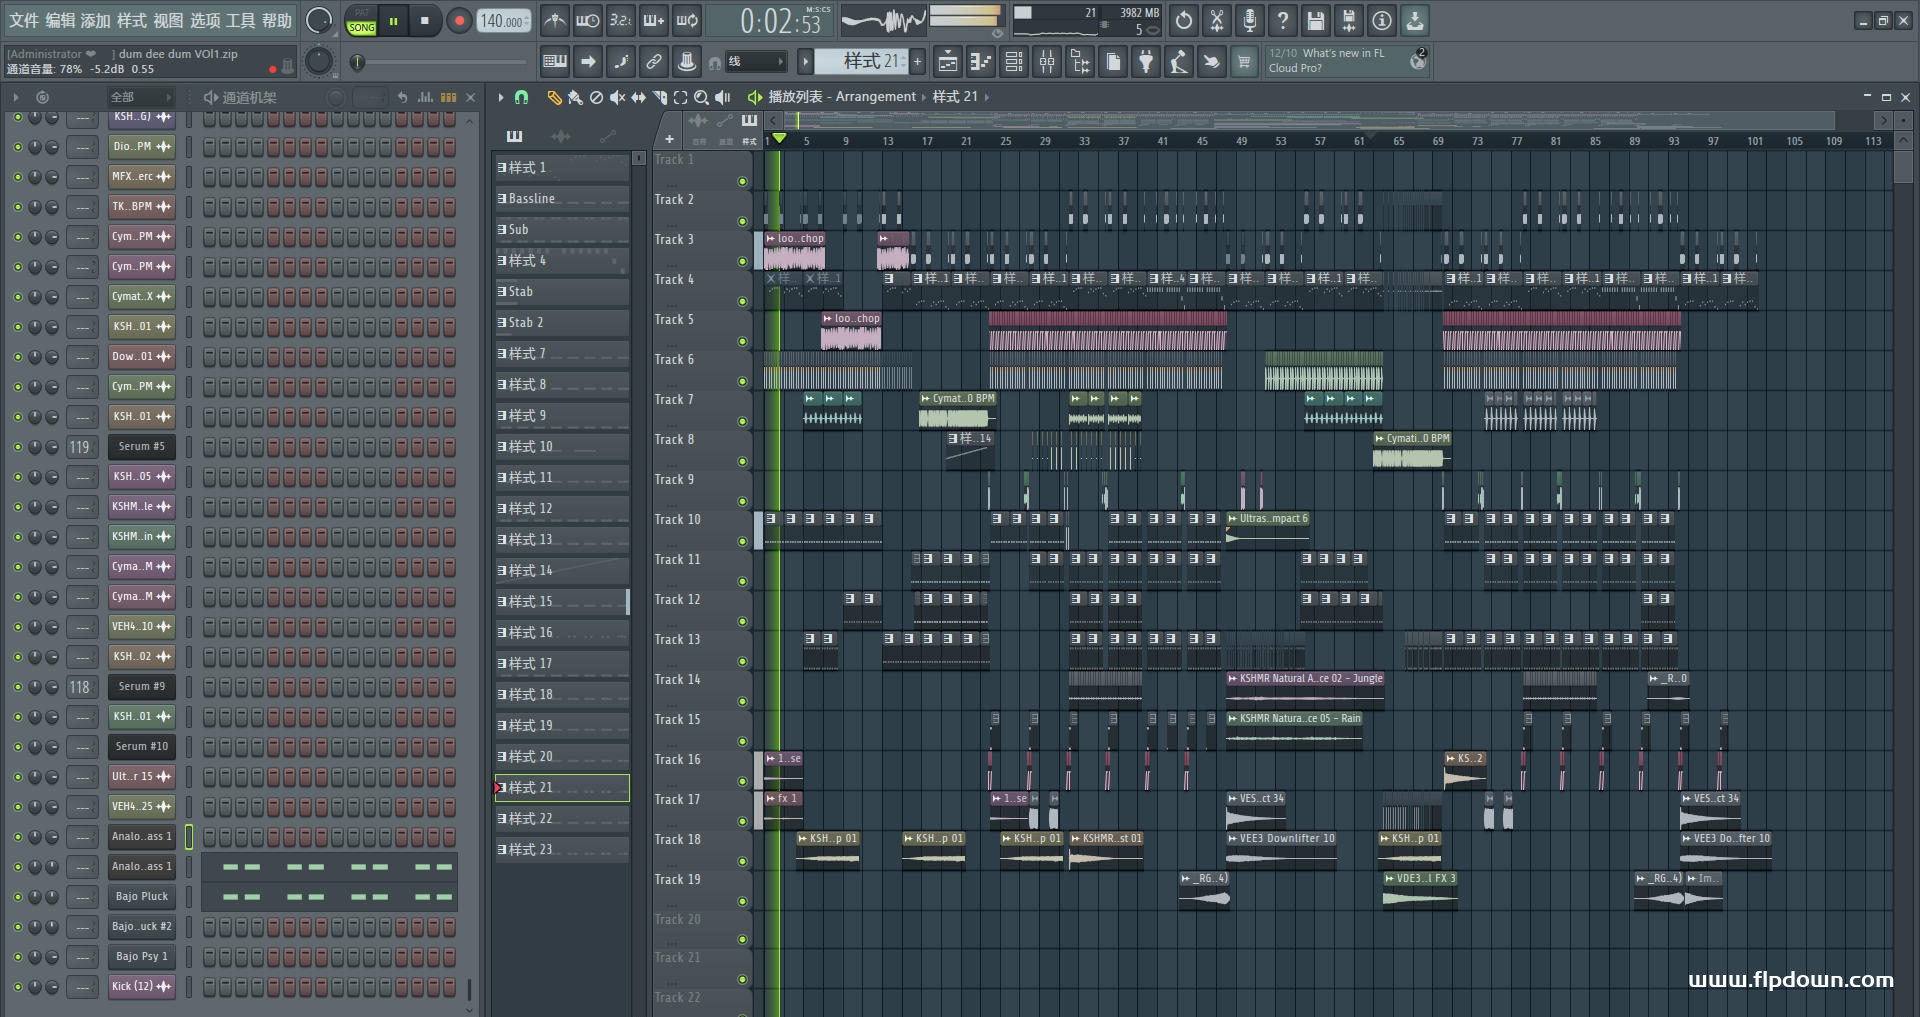Open the pattern selector dropdown for 样式 21
The width and height of the screenshot is (1920, 1017).
pyautogui.click(x=806, y=61)
